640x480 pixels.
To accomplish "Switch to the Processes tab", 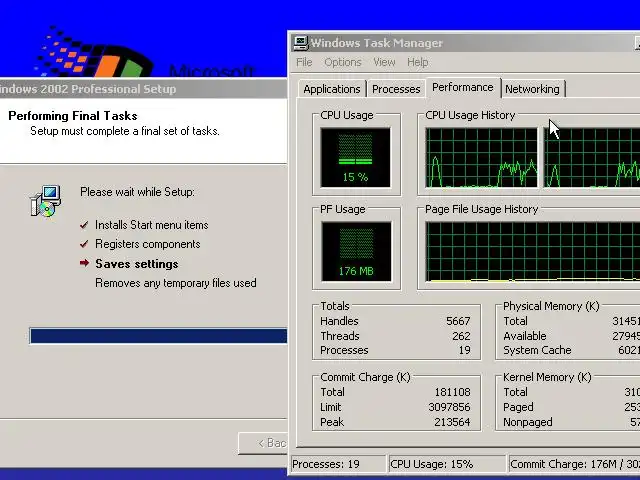I will (396, 89).
